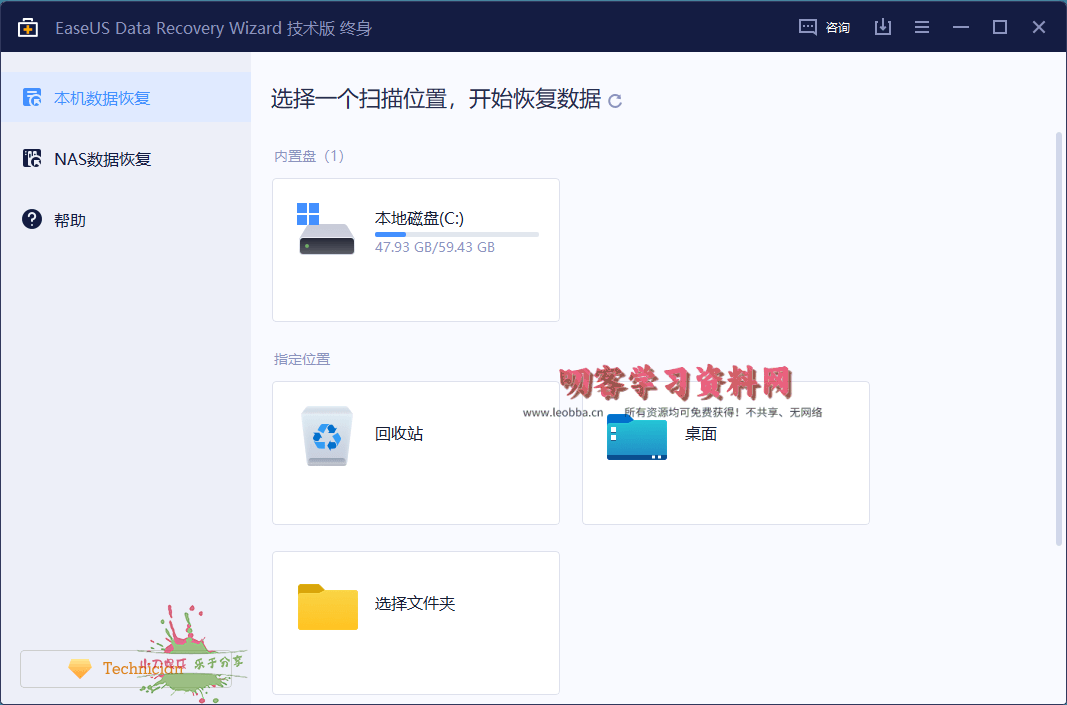Open 选择文件夹 to pick folder
This screenshot has height=705, width=1067.
pyautogui.click(x=416, y=623)
